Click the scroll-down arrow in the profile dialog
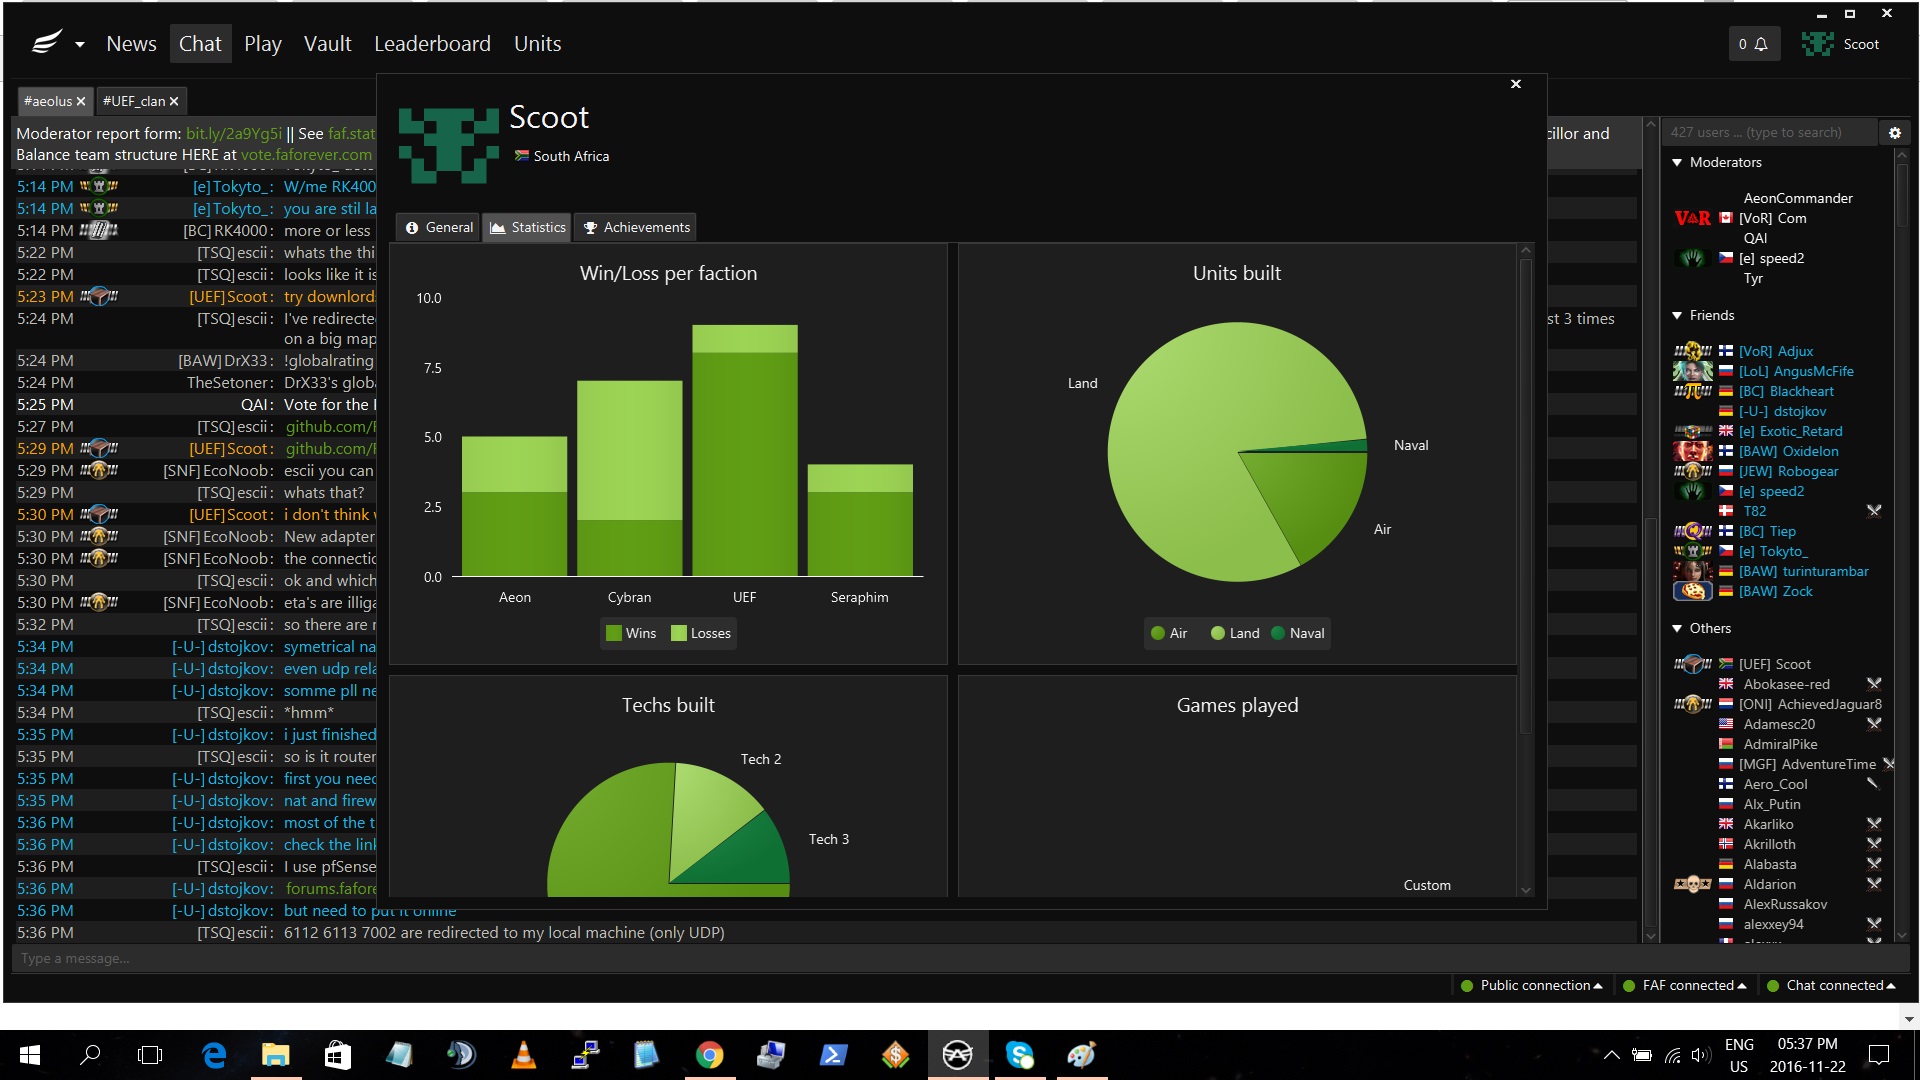Viewport: 1920px width, 1080px height. pyautogui.click(x=1525, y=889)
